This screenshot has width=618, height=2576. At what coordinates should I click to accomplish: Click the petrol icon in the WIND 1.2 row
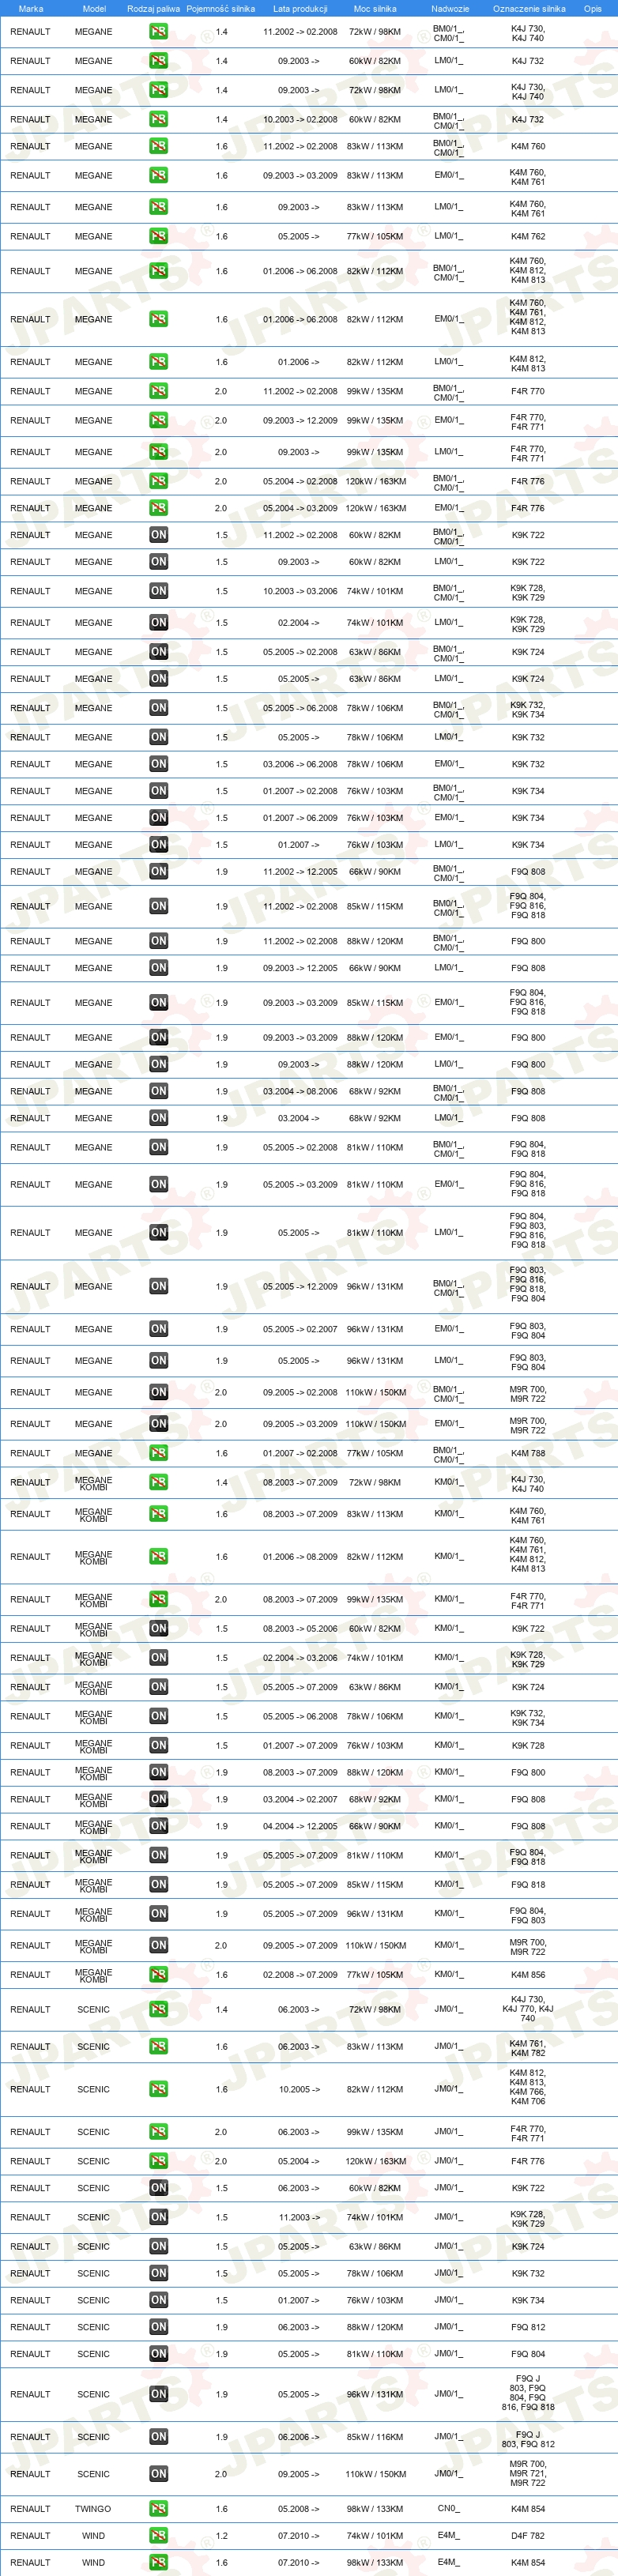[x=158, y=2535]
